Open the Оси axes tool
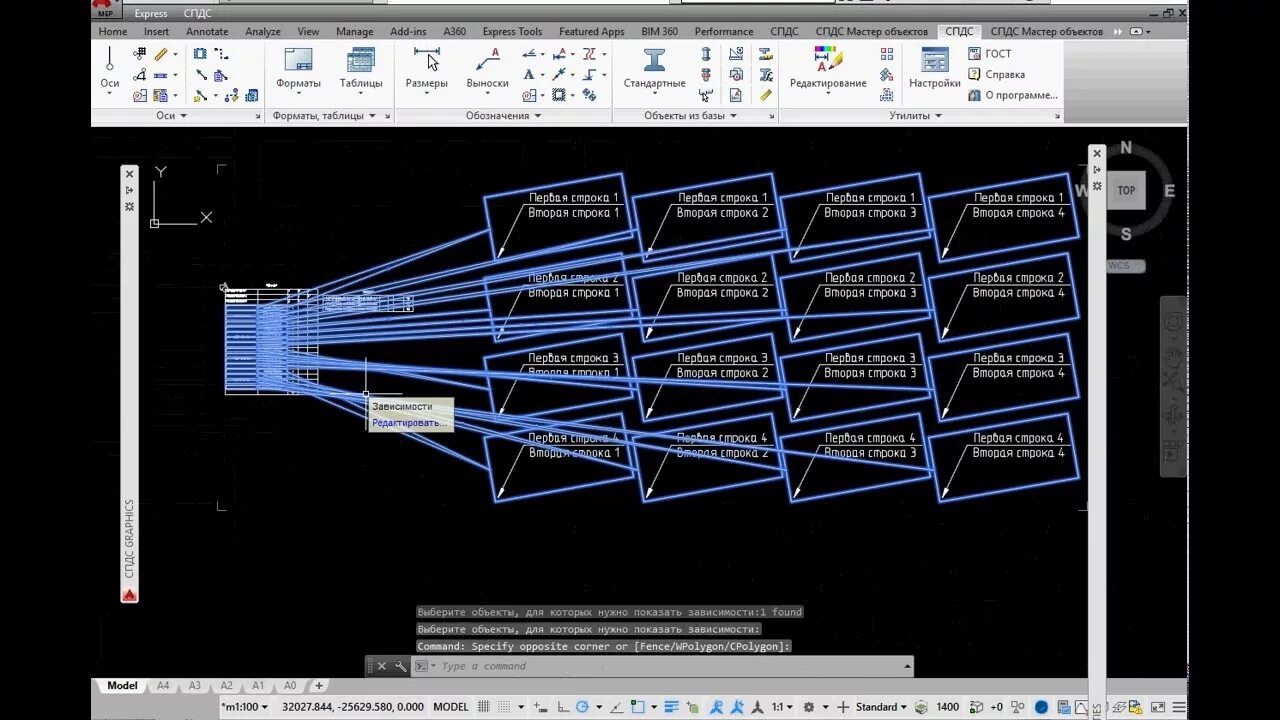Viewport: 1280px width, 720px height. click(109, 68)
